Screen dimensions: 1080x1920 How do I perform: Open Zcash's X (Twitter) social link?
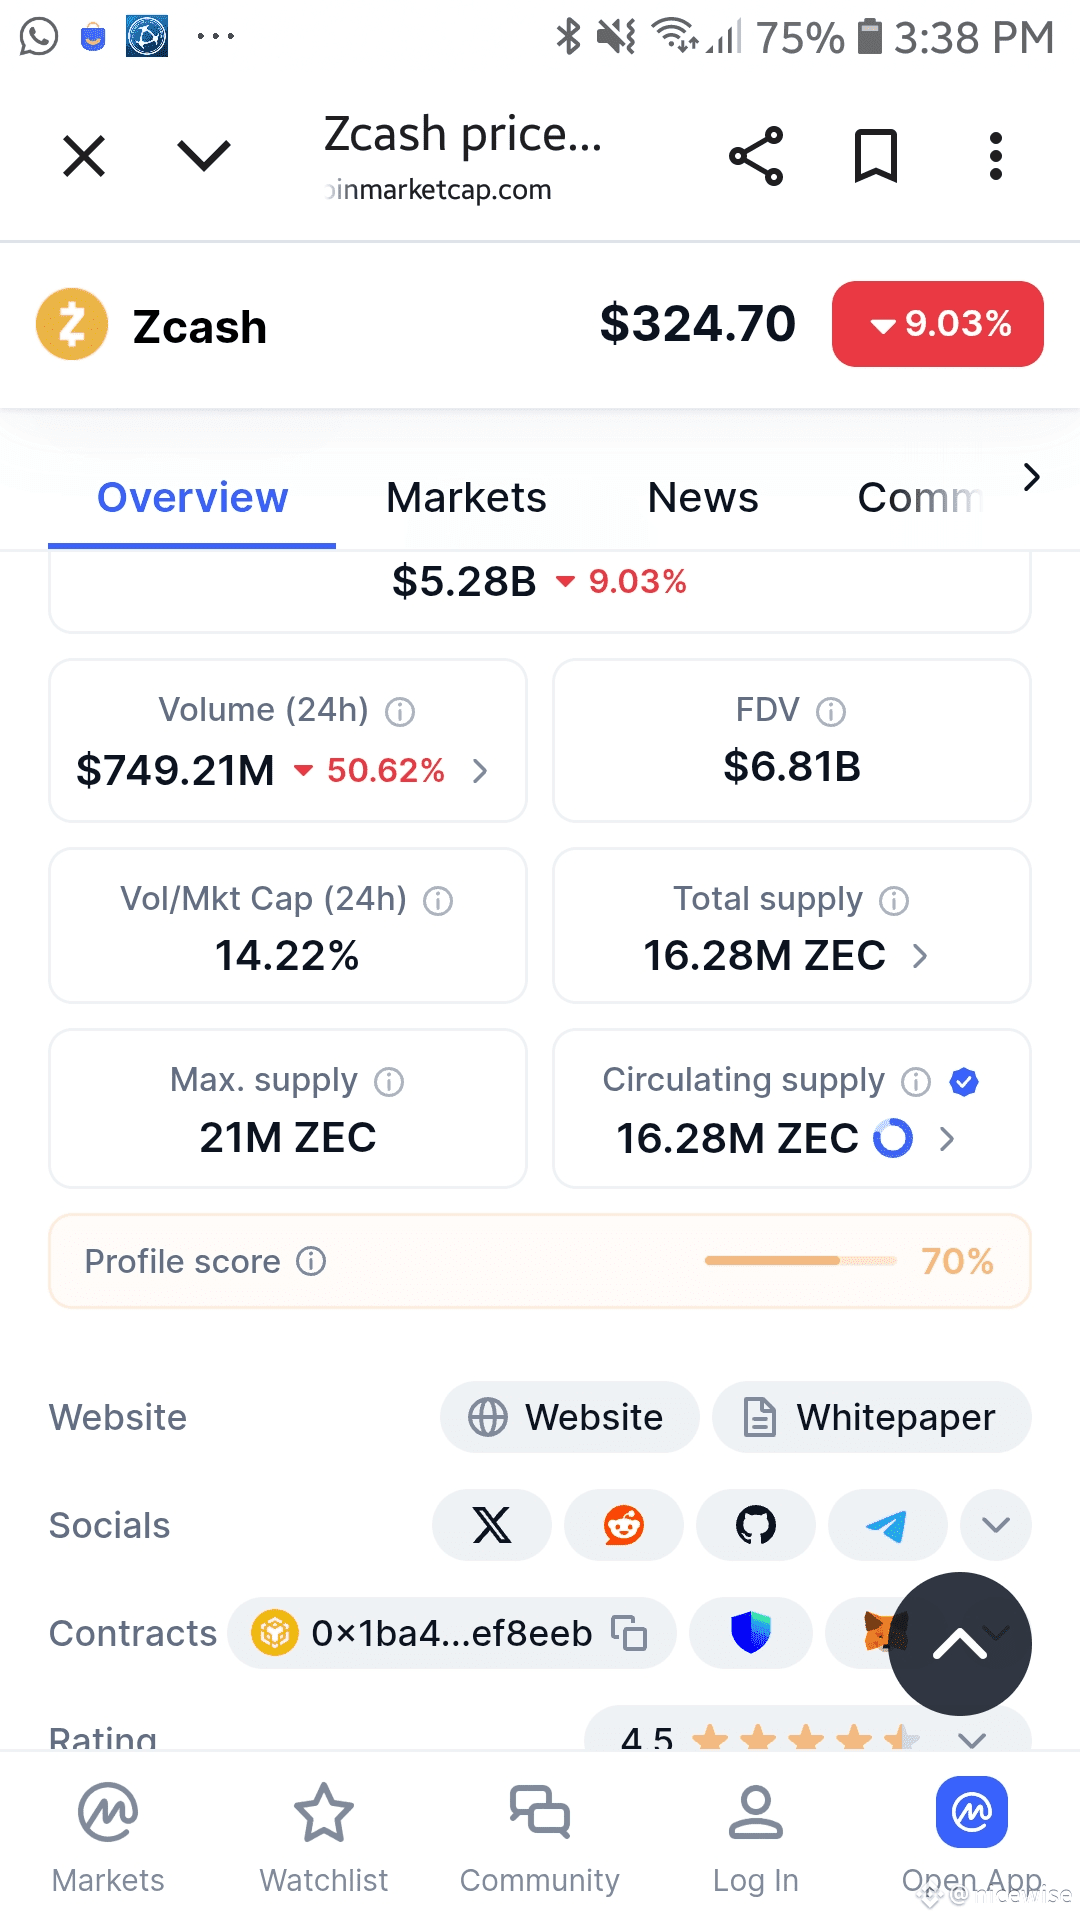click(492, 1525)
